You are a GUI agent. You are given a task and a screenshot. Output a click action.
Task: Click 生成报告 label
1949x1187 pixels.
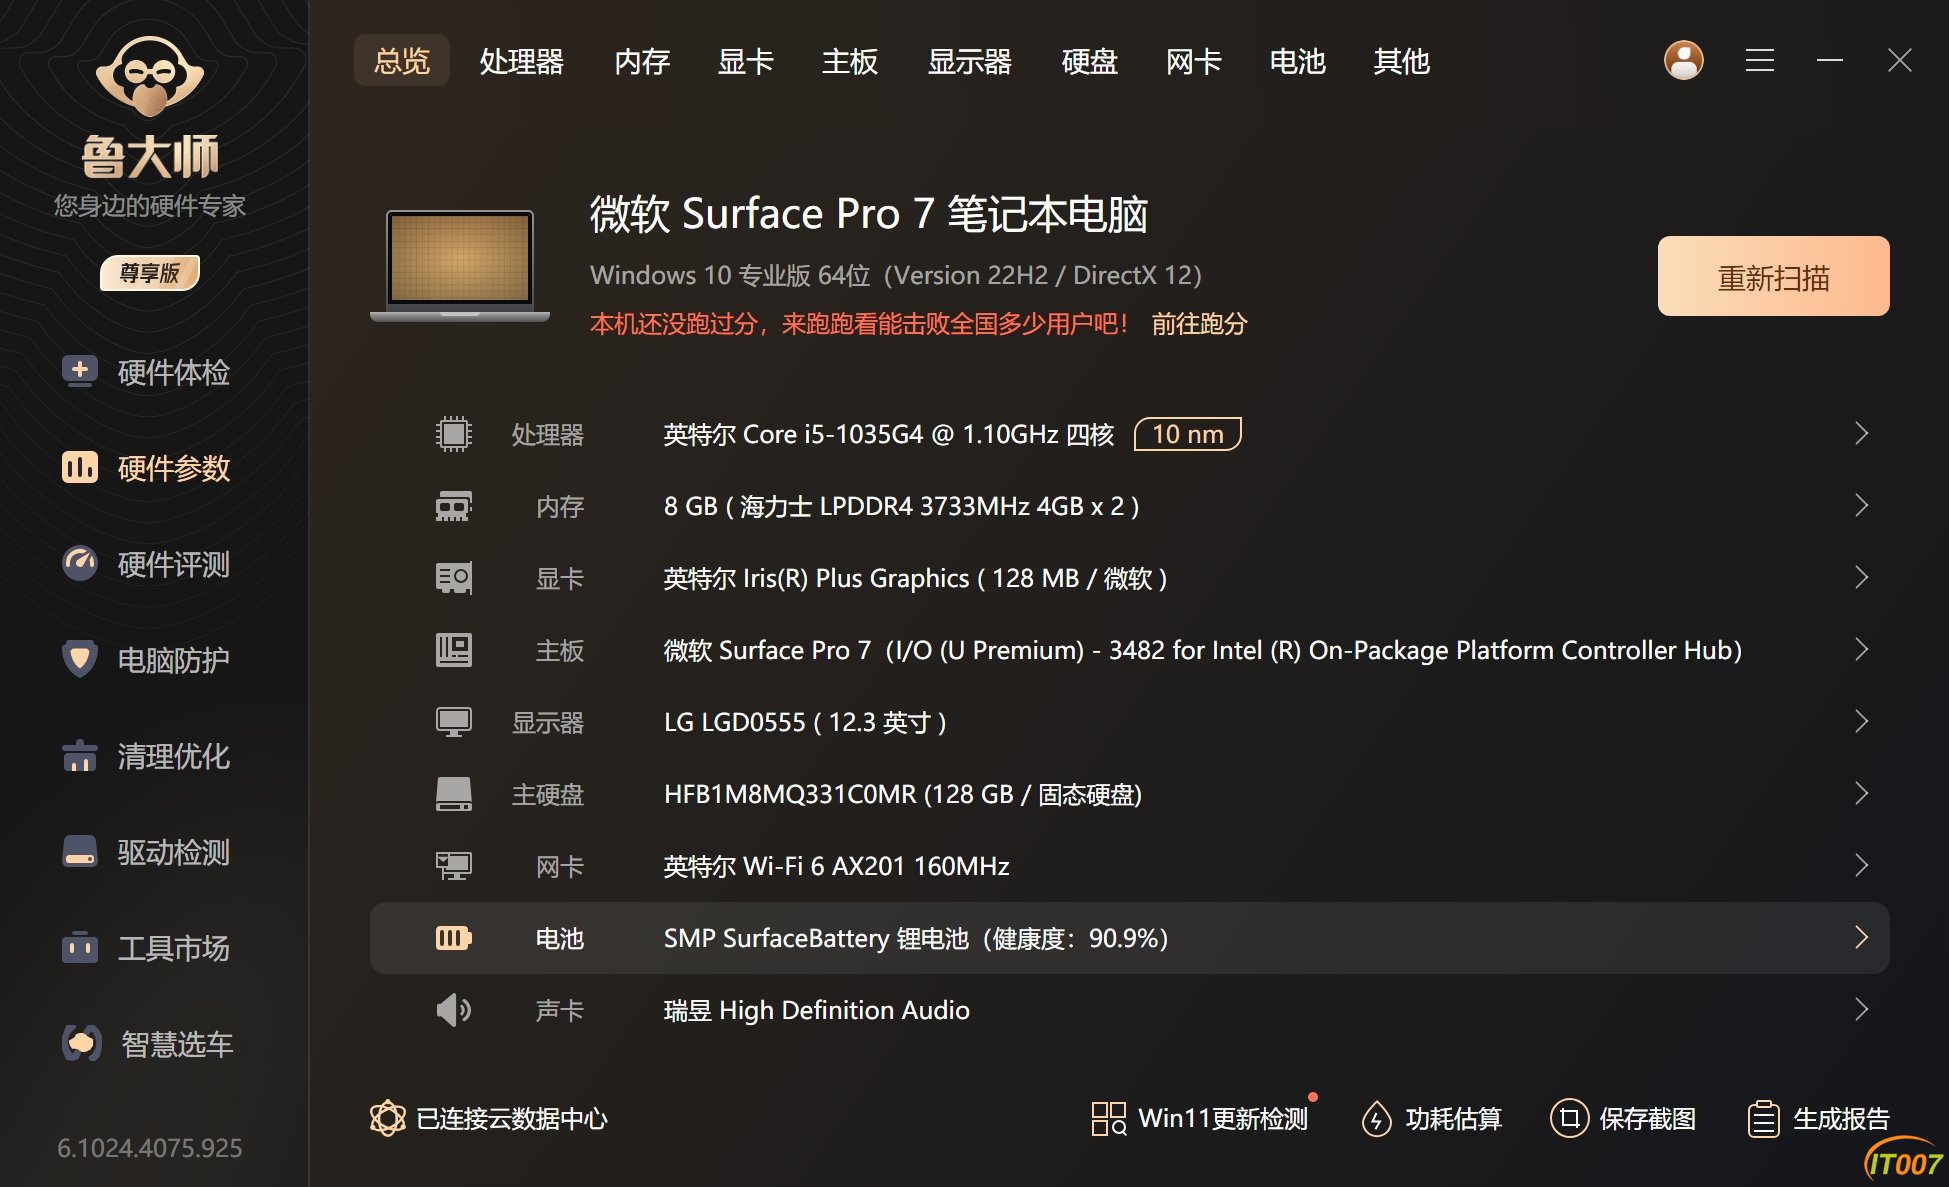click(1841, 1118)
